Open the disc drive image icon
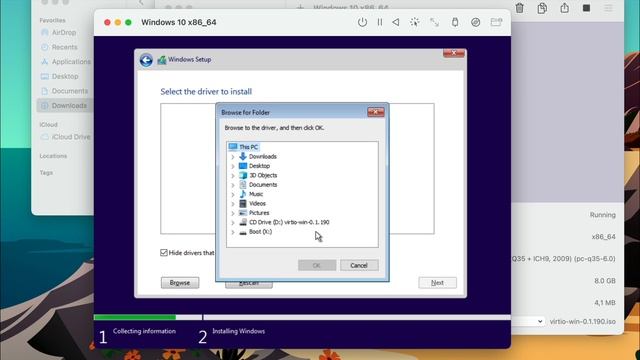The image size is (640, 360). point(475,22)
